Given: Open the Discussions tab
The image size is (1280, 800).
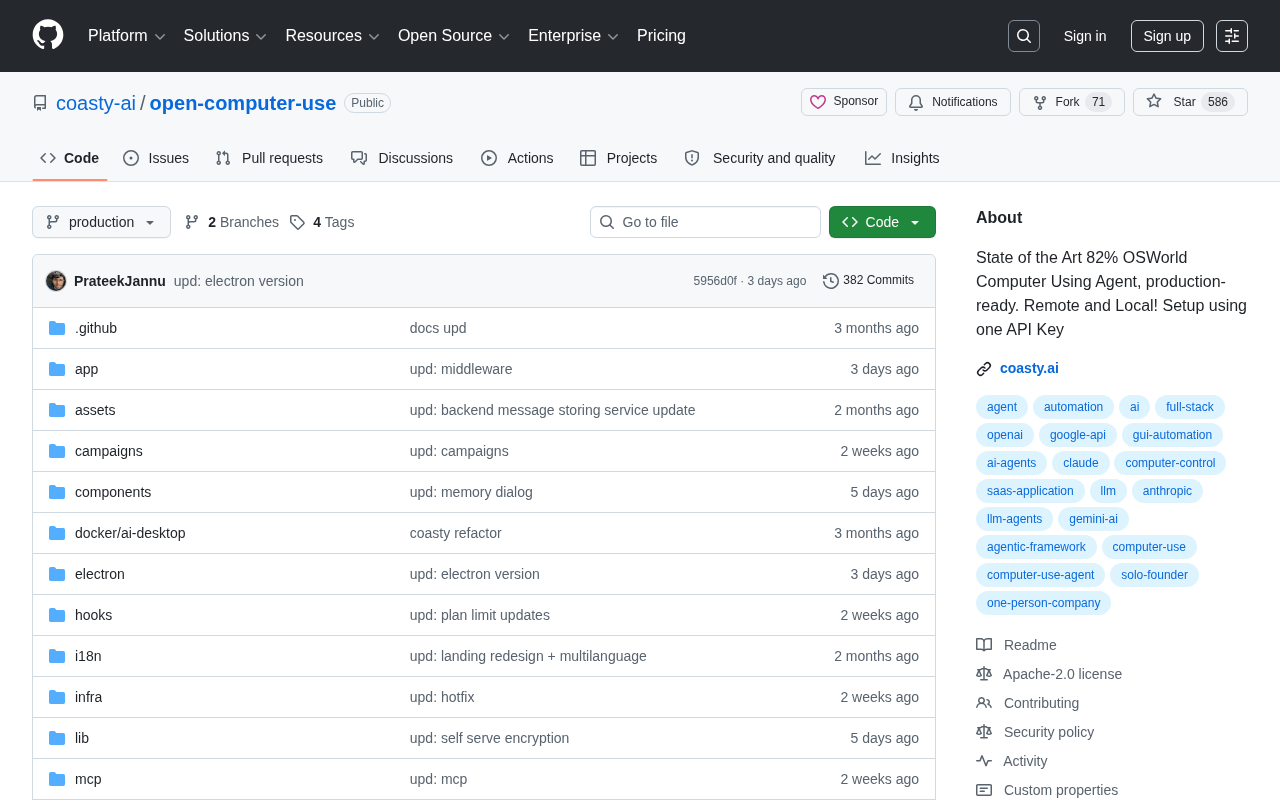Looking at the screenshot, I should tap(402, 158).
